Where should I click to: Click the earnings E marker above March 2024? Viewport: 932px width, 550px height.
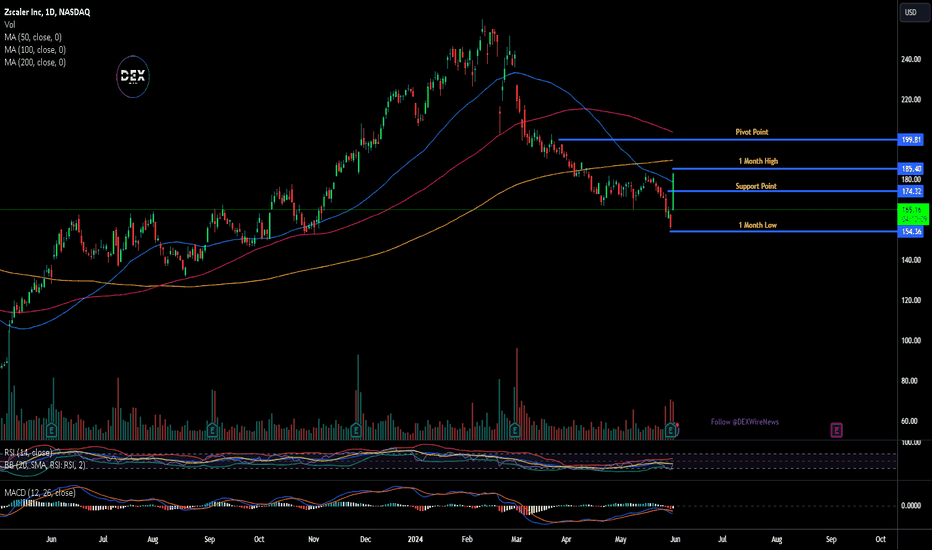515,429
